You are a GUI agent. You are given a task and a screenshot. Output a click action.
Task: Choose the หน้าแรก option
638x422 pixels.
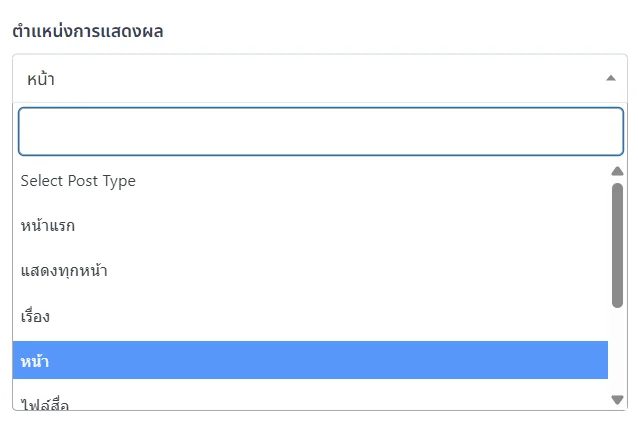[x=48, y=226]
